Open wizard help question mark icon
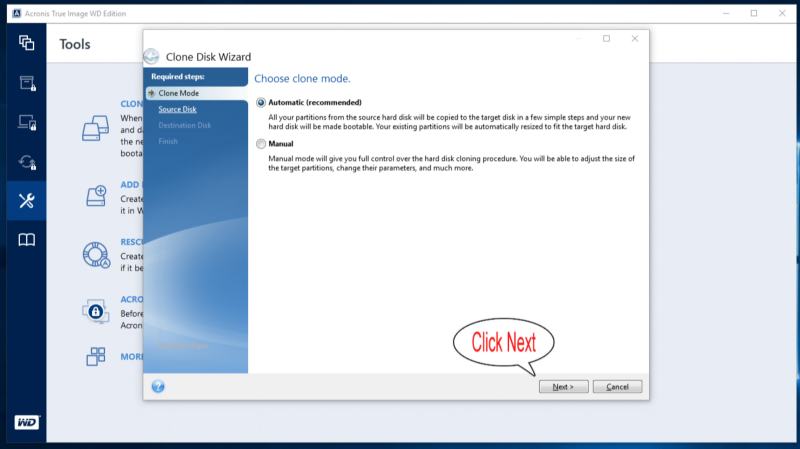The height and width of the screenshot is (449, 800). (158, 386)
